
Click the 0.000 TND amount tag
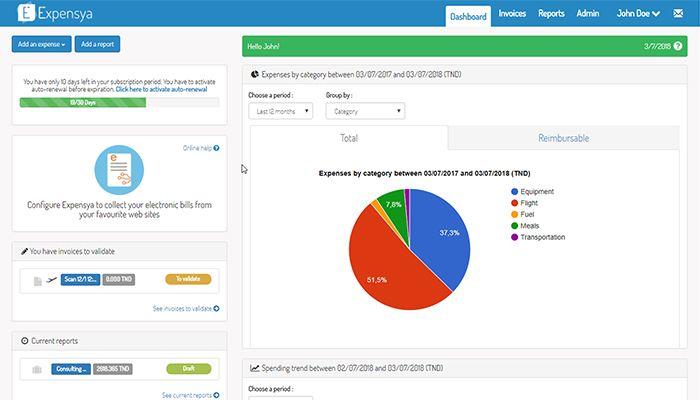pyautogui.click(x=119, y=279)
